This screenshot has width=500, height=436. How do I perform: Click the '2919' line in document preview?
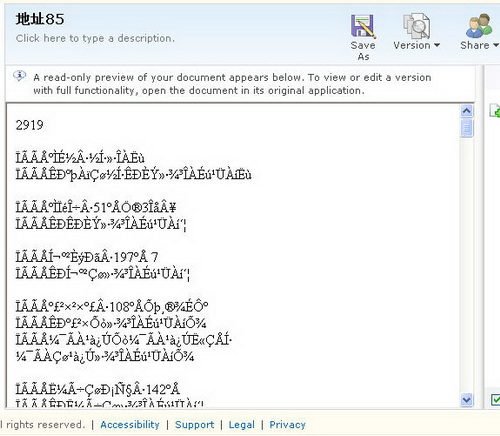click(29, 125)
